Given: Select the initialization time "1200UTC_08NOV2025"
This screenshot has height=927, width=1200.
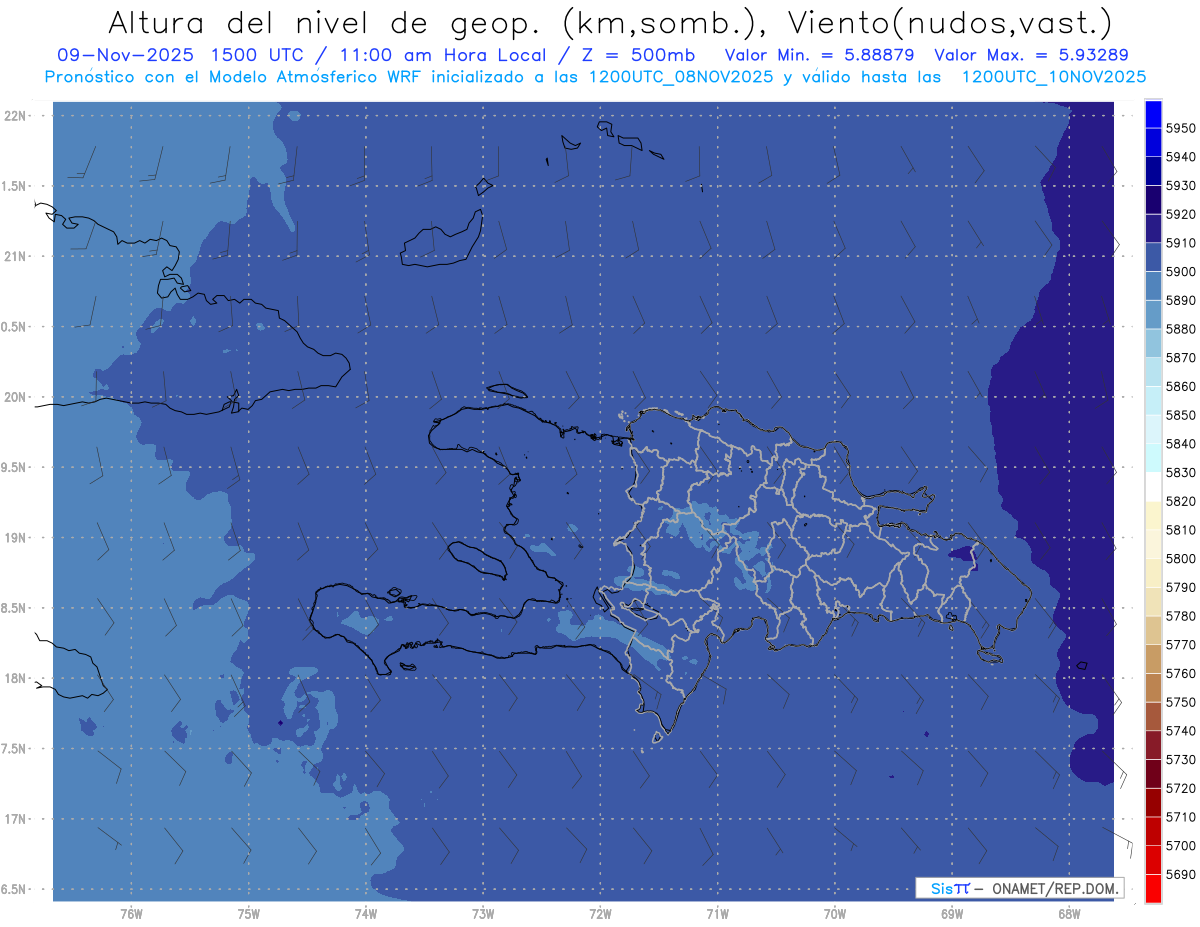Looking at the screenshot, I should point(681,76).
